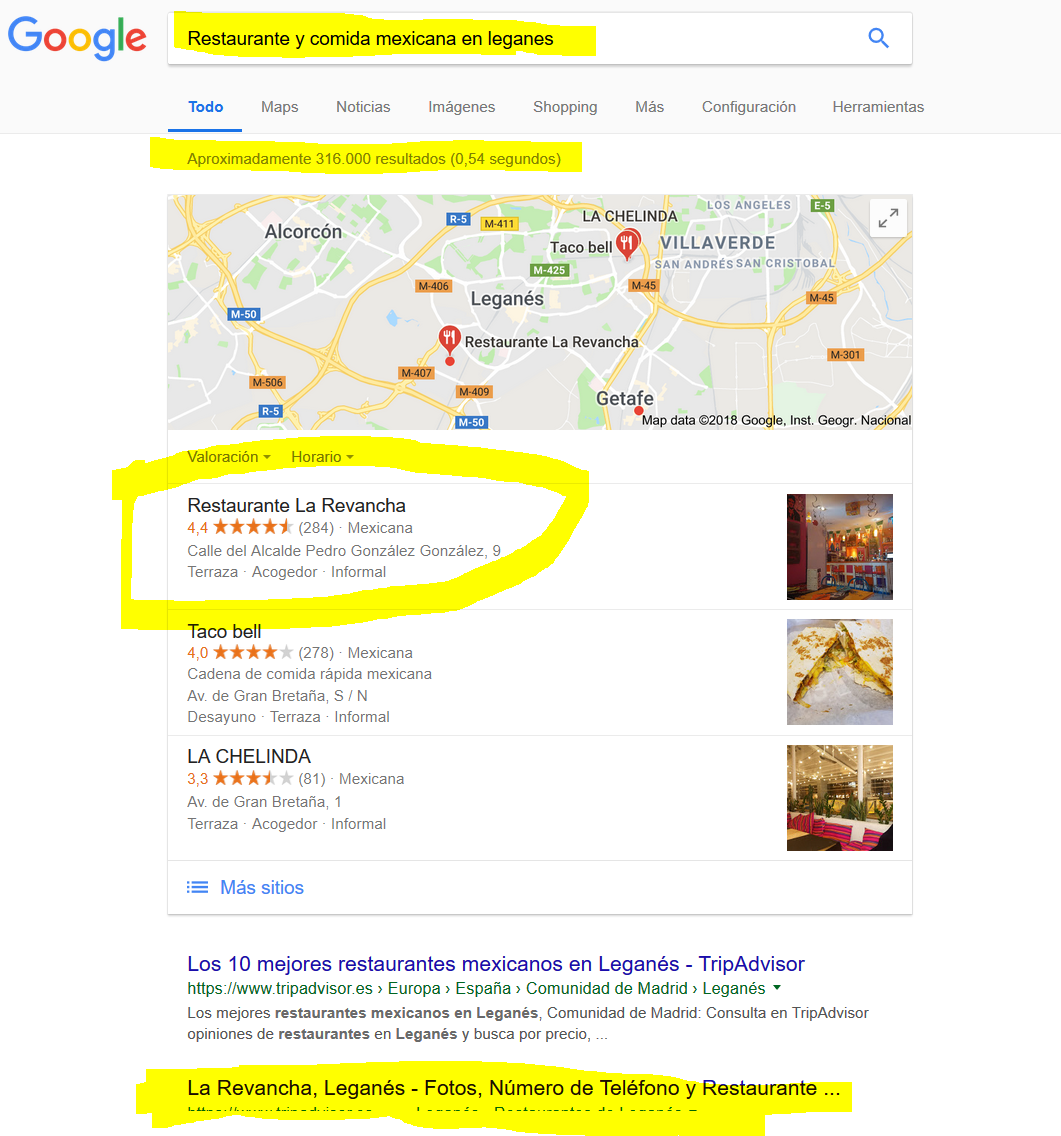Open the LA CHELINDA restaurant photo
Image resolution: width=1061 pixels, height=1136 pixels.
(840, 798)
